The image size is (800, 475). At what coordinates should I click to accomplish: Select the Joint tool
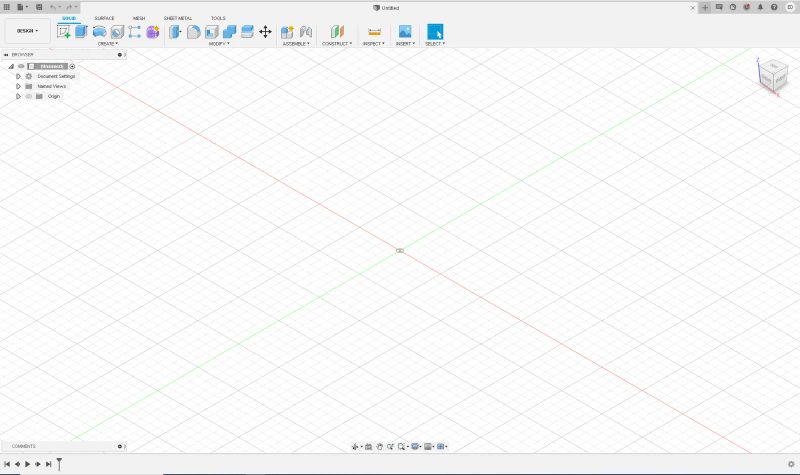click(306, 32)
